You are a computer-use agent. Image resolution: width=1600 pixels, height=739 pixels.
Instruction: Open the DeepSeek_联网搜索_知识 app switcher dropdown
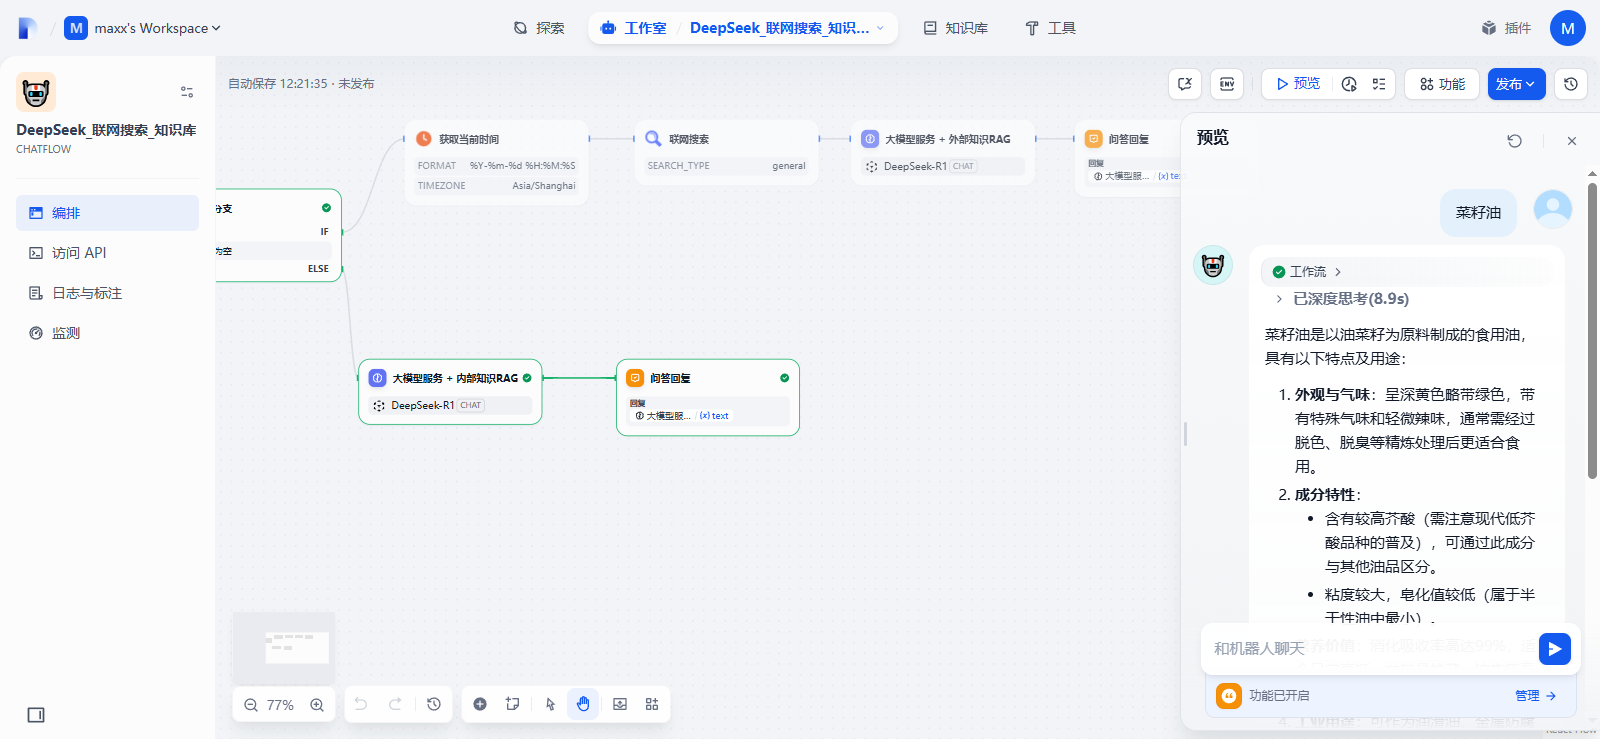(787, 28)
